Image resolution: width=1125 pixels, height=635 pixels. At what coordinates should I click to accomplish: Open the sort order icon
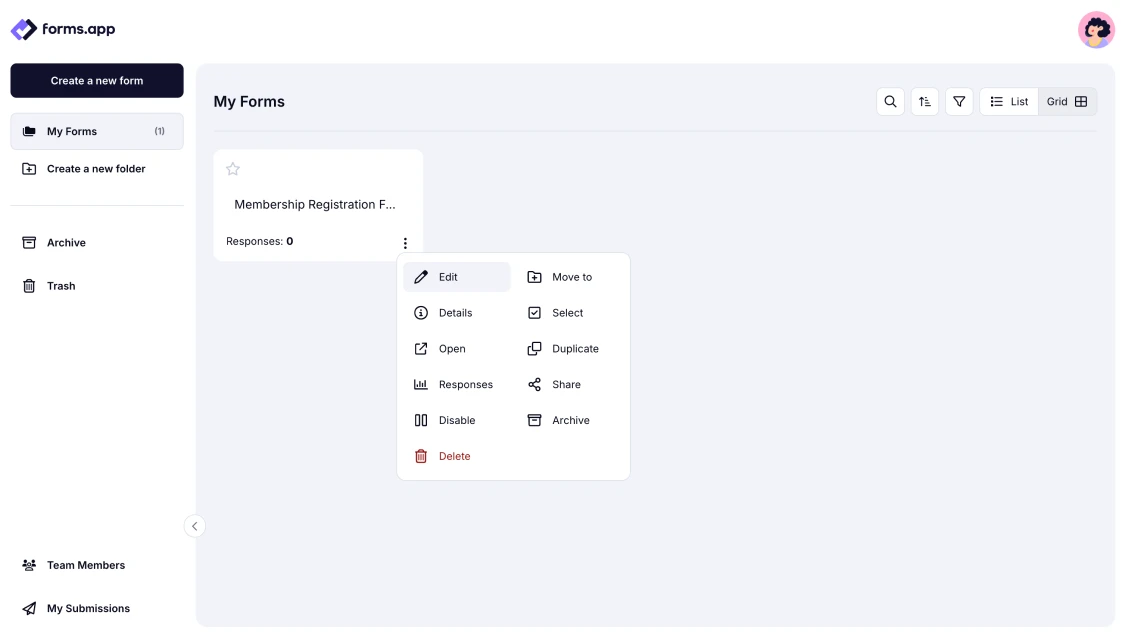click(x=925, y=102)
